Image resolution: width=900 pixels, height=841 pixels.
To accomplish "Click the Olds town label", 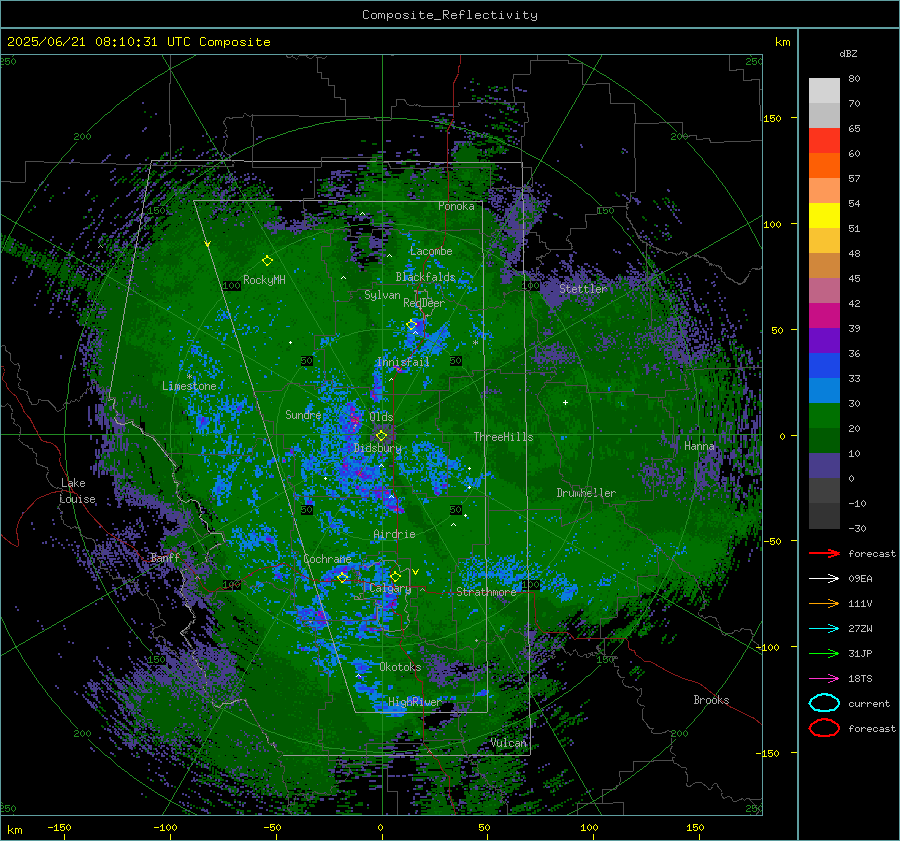I will [x=381, y=416].
